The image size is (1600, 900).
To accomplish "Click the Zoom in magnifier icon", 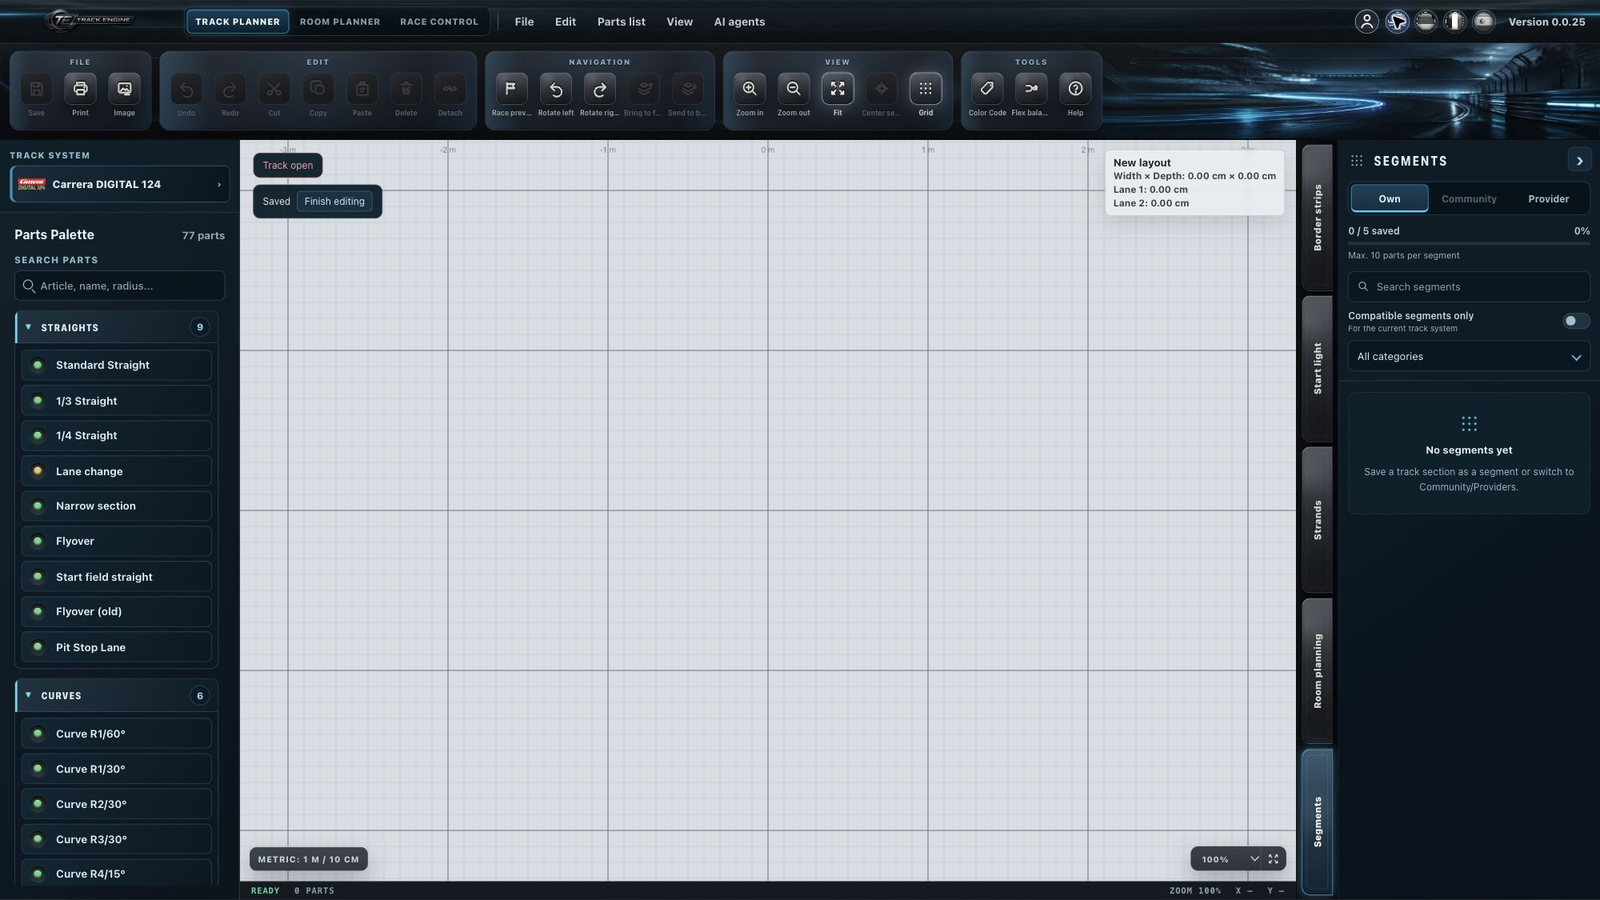I will point(749,89).
